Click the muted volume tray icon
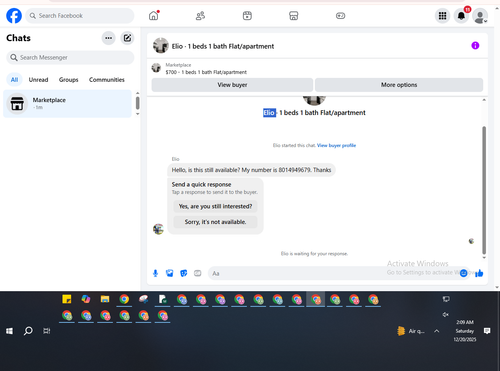 pyautogui.click(x=446, y=314)
